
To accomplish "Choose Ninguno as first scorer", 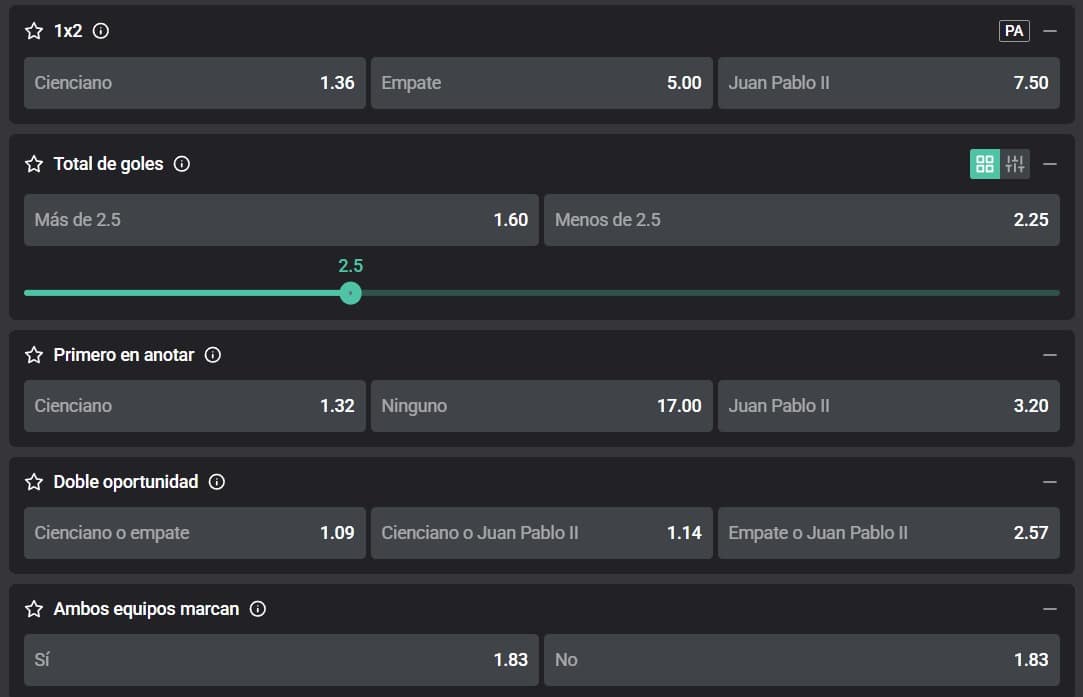I will pyautogui.click(x=541, y=406).
